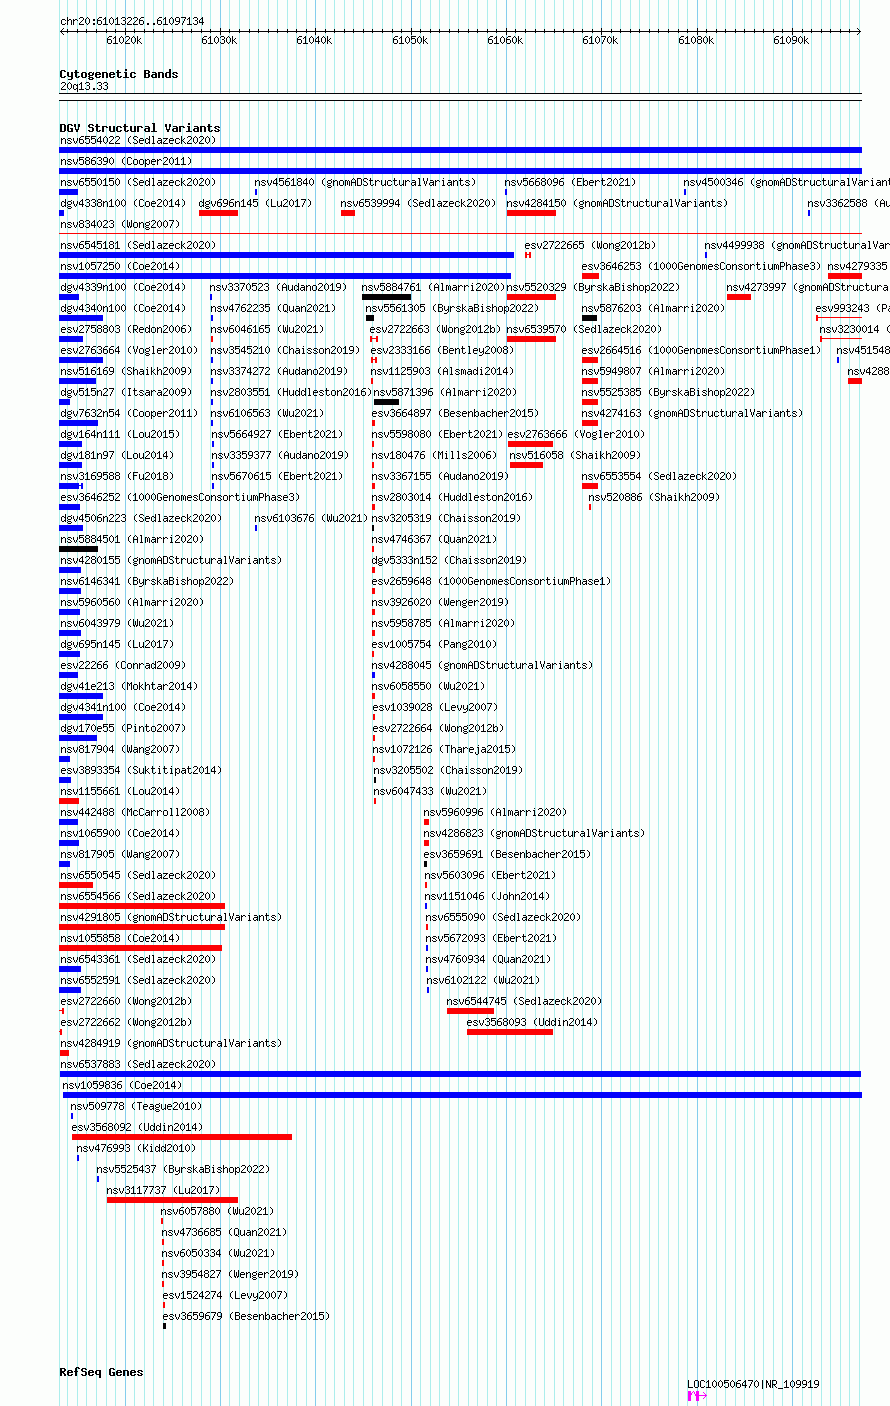Open variant nsv6539994 (Sedlazeck2020)
Screen dimensions: 890x1406
418,203
